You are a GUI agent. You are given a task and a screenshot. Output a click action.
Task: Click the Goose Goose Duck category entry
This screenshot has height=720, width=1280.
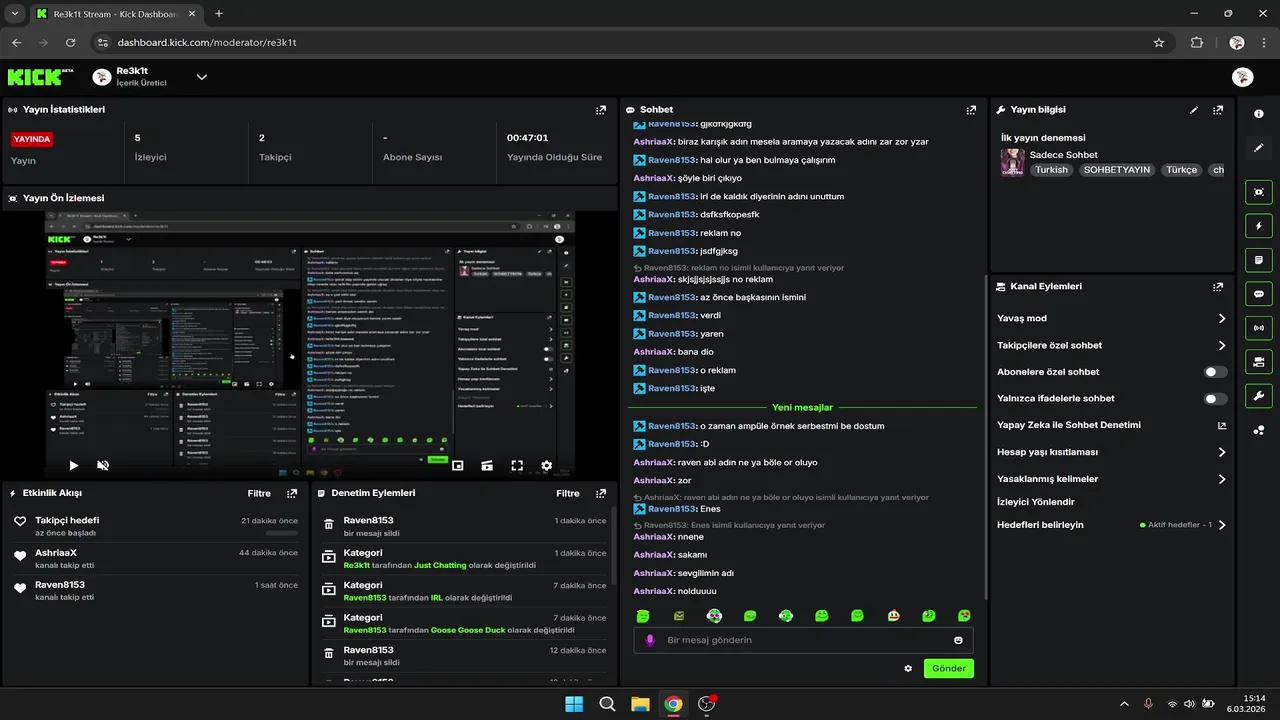click(x=464, y=624)
